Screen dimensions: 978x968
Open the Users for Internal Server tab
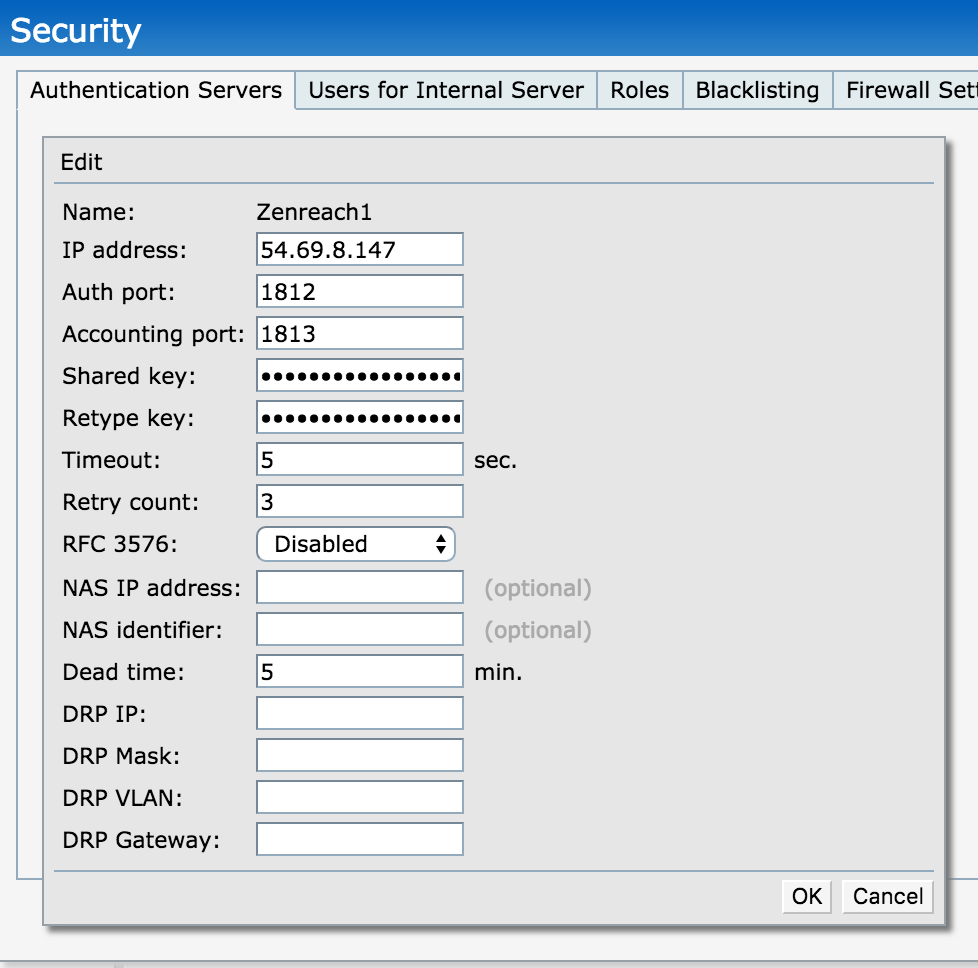coord(446,90)
